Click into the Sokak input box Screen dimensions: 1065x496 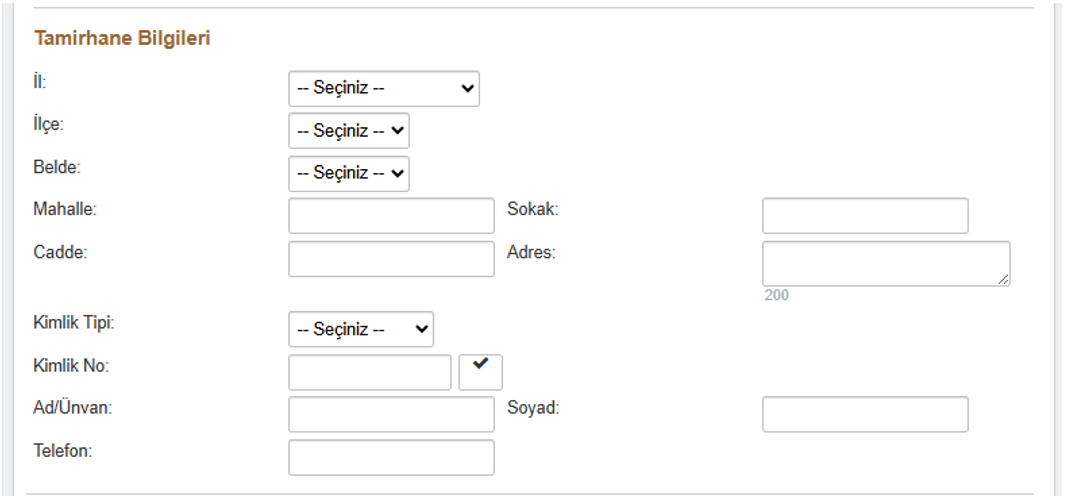pyautogui.click(x=865, y=216)
